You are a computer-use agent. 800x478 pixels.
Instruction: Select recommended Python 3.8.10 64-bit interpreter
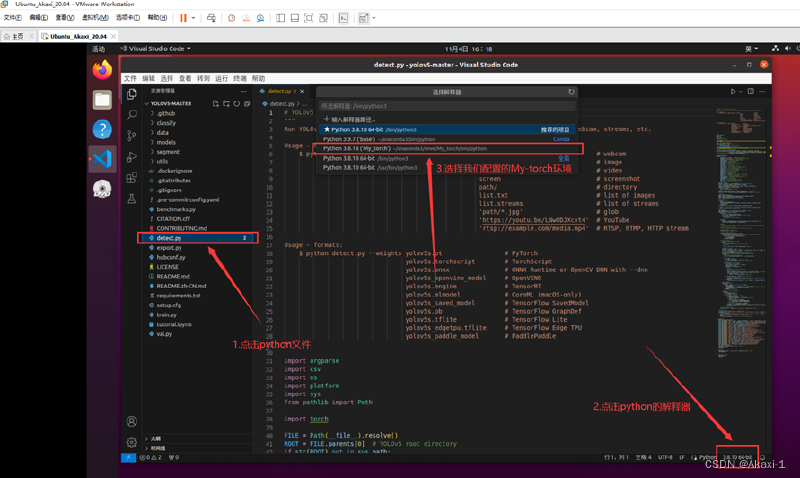(448, 130)
